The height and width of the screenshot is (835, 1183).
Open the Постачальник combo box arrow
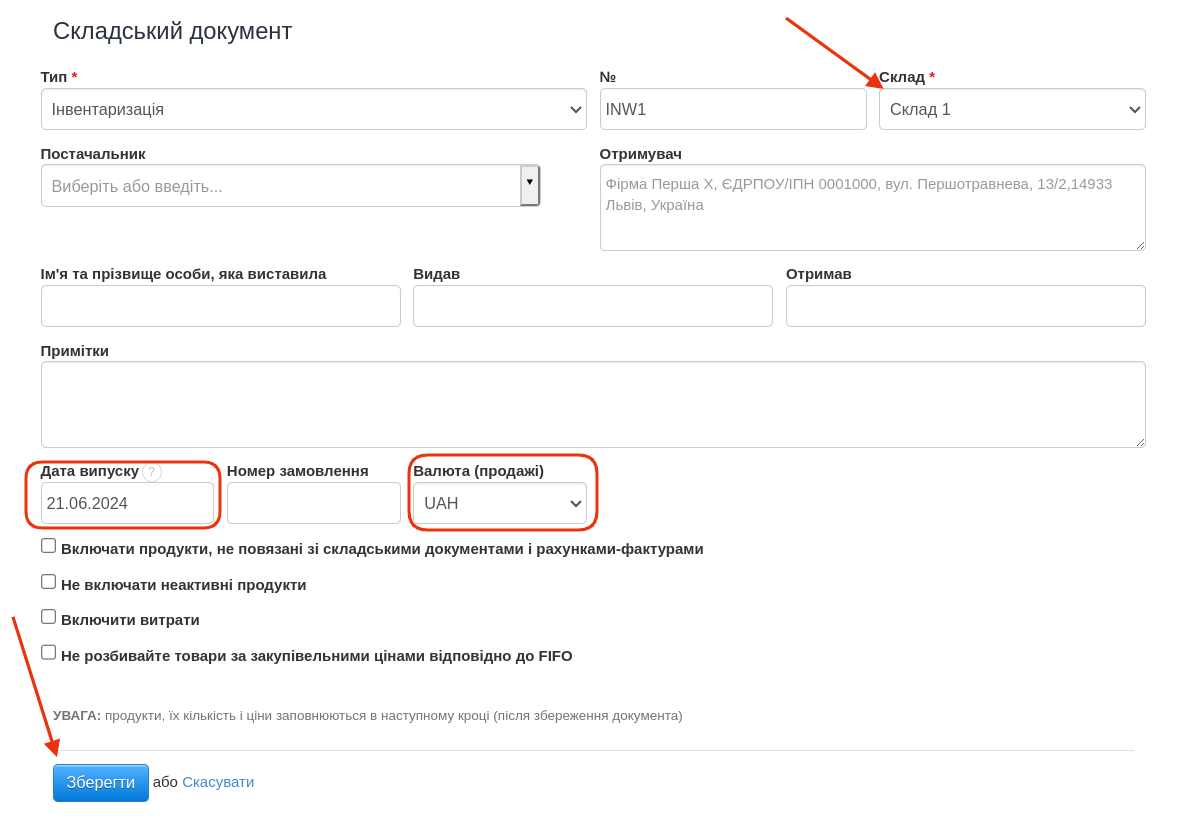pyautogui.click(x=530, y=185)
